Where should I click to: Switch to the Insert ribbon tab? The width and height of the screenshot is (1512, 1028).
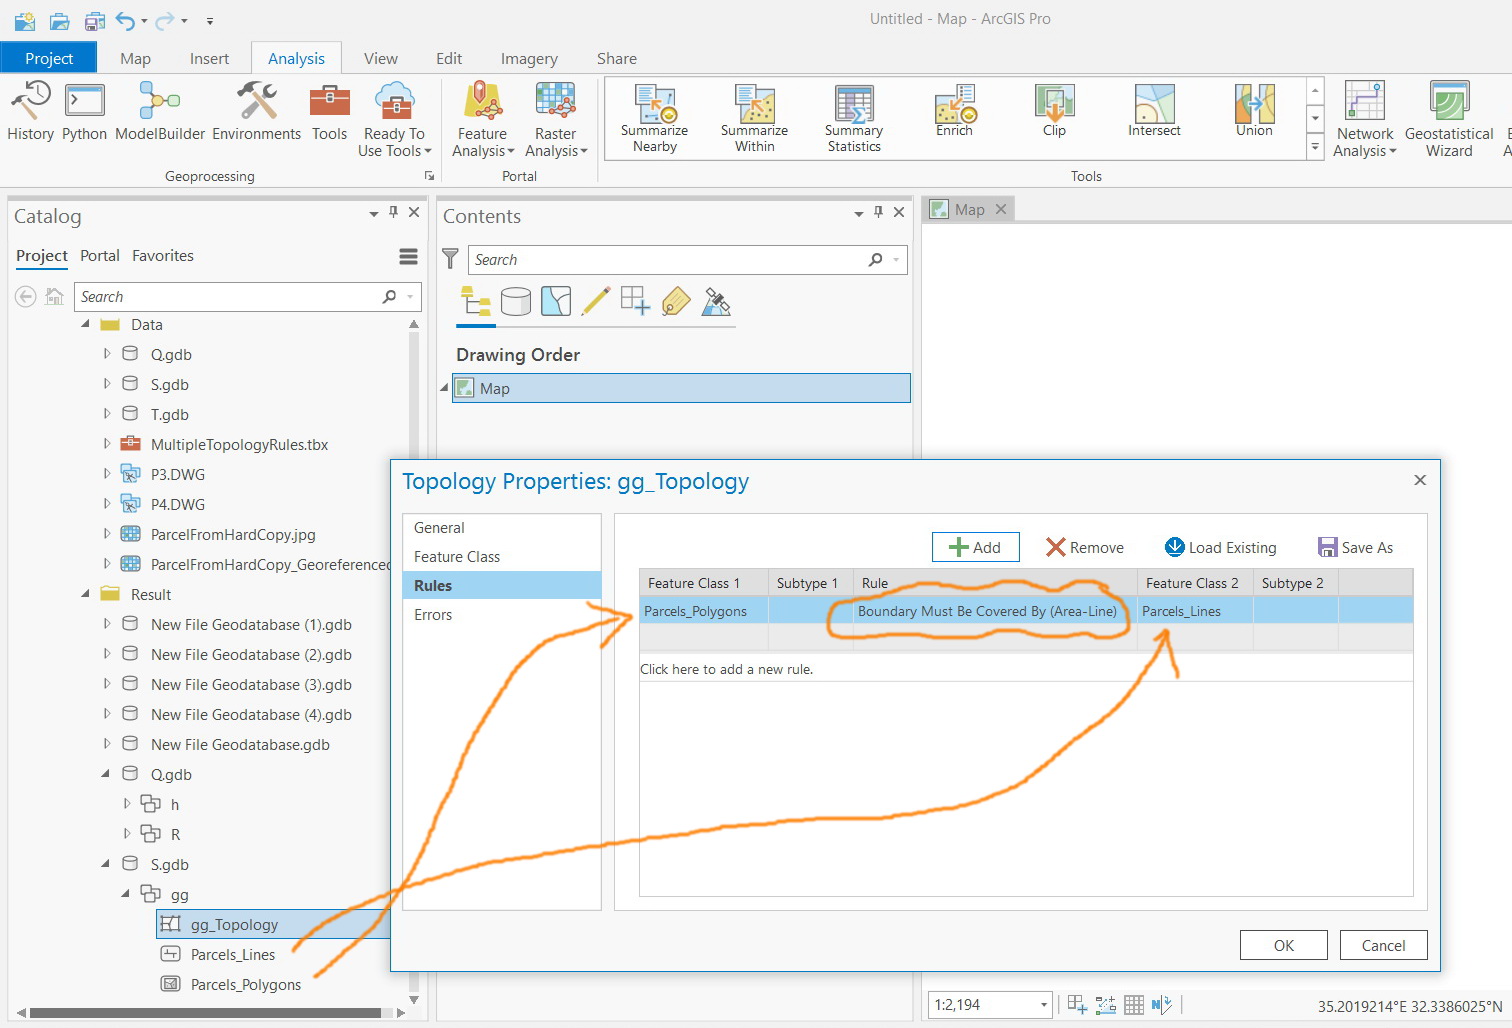click(209, 58)
